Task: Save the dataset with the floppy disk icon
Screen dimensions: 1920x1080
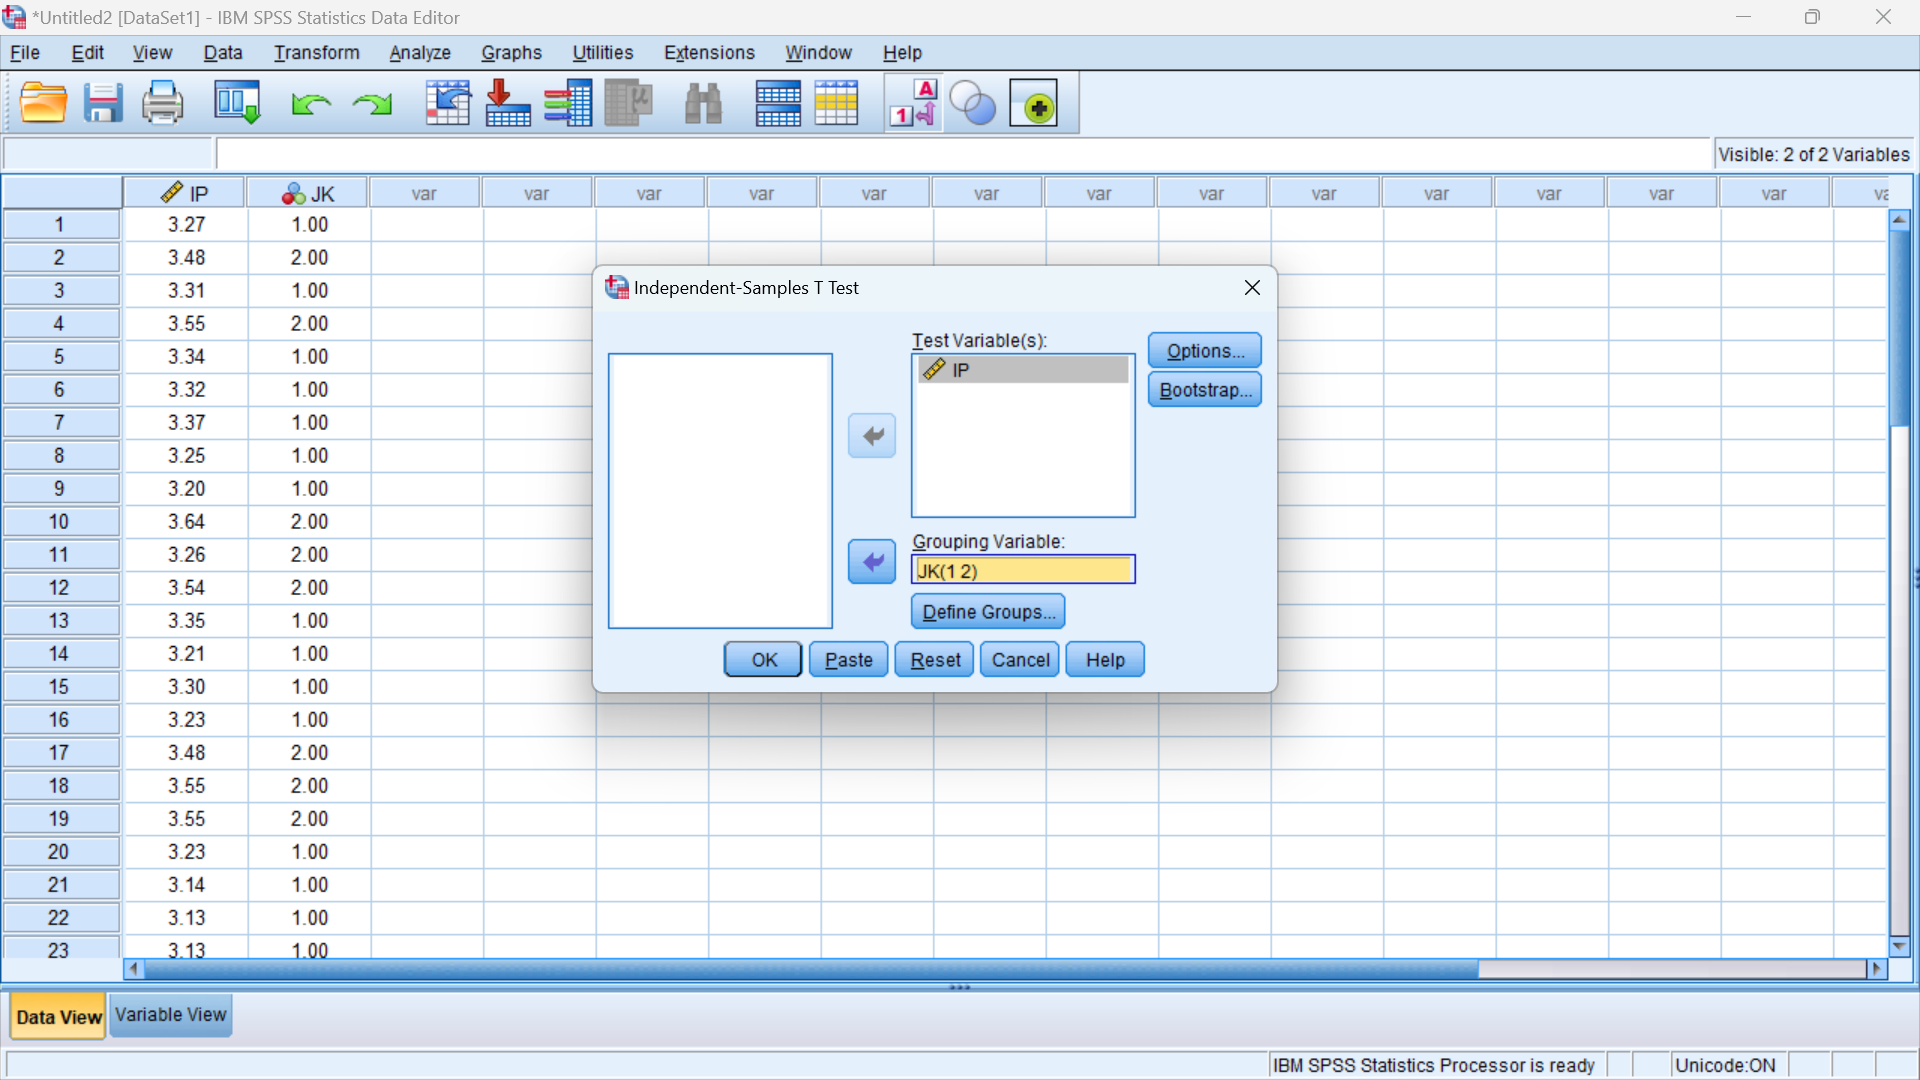Action: click(103, 103)
